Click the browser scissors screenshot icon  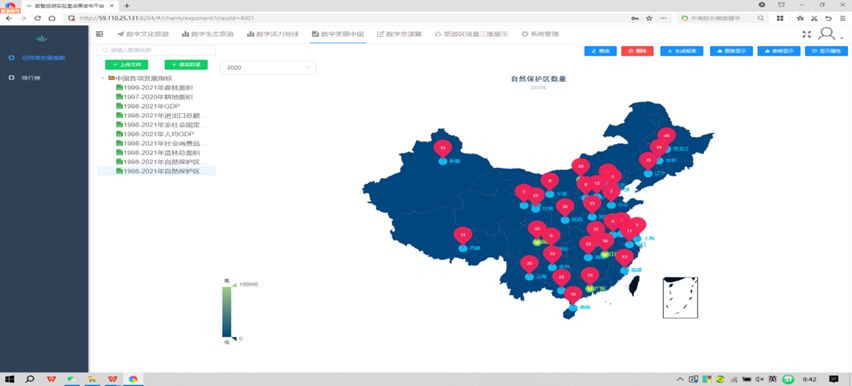(814, 18)
